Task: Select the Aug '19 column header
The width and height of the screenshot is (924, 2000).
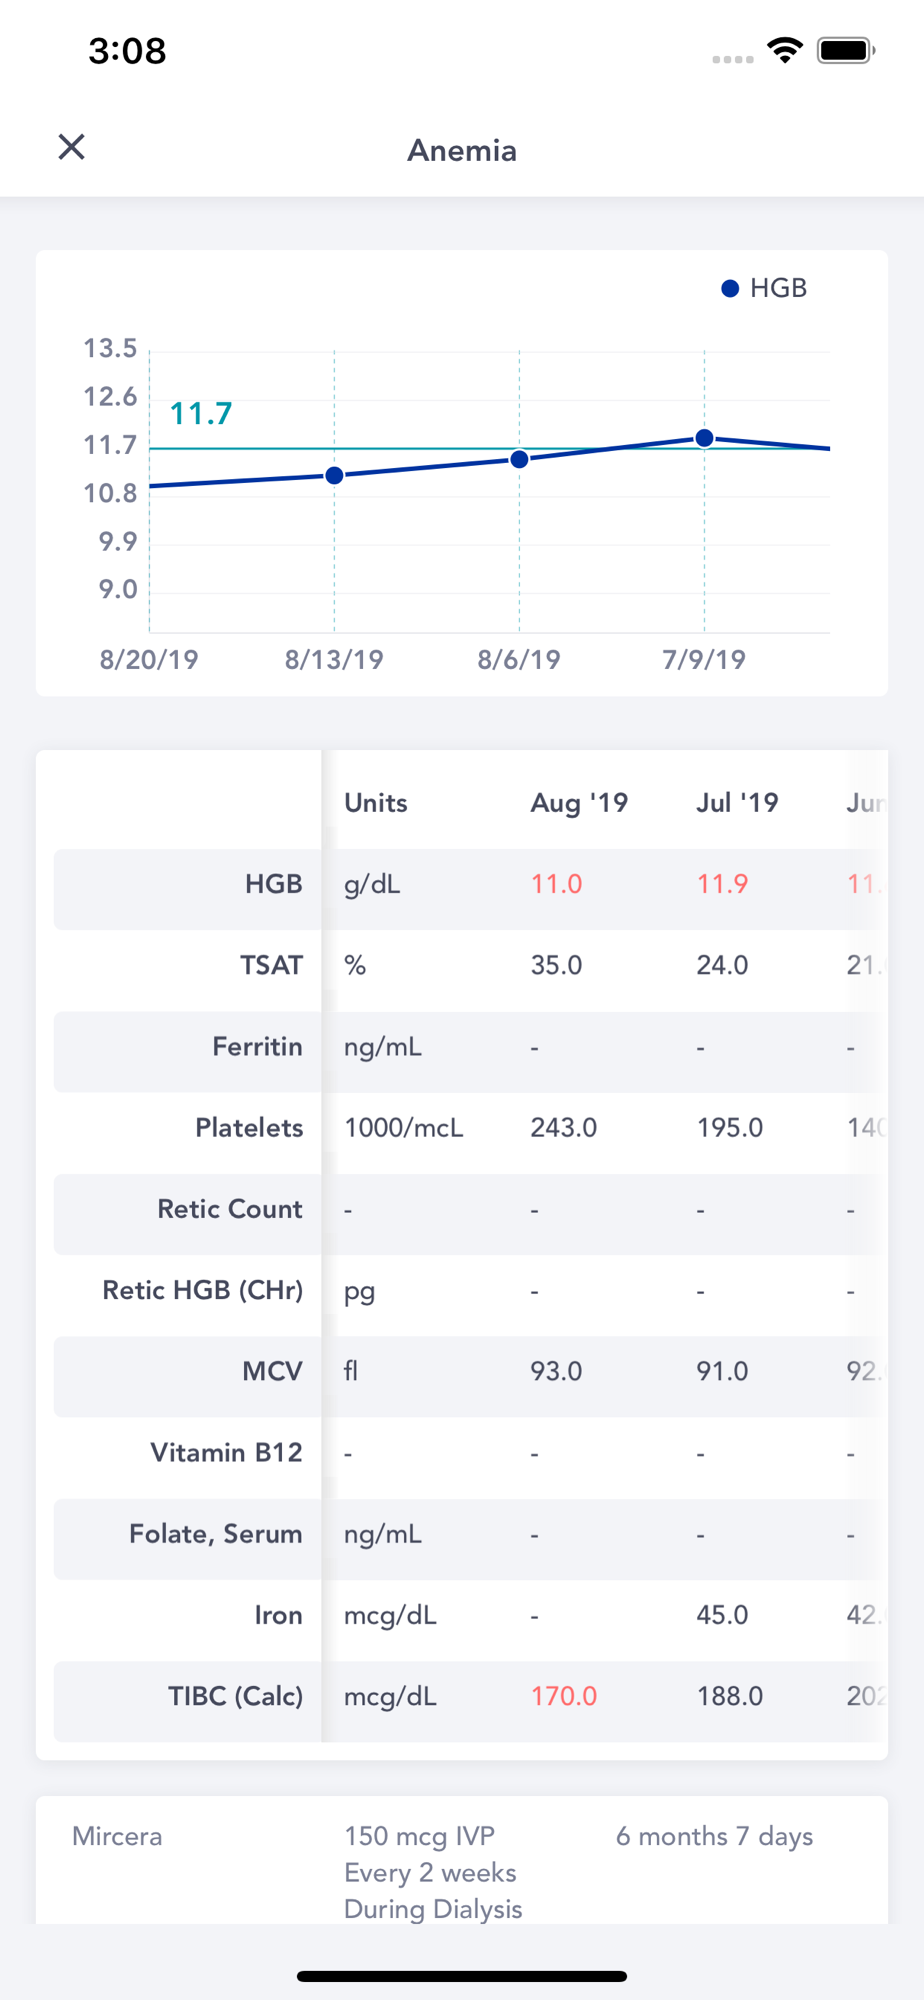Action: pos(579,803)
